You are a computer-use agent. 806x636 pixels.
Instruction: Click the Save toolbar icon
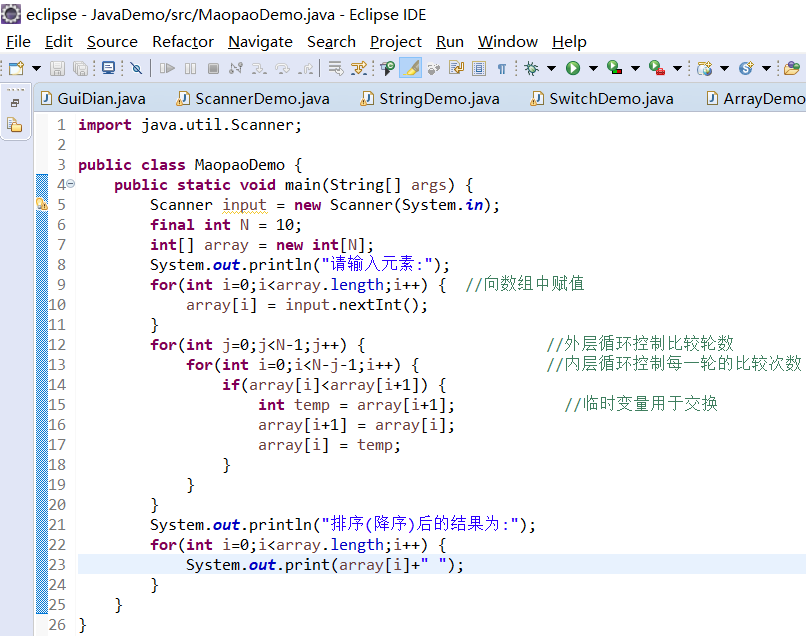click(x=57, y=68)
